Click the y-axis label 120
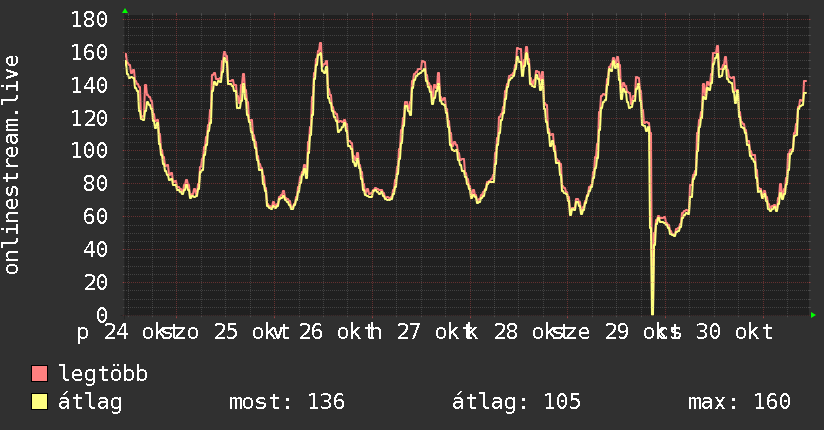824x430 pixels. pos(89,118)
